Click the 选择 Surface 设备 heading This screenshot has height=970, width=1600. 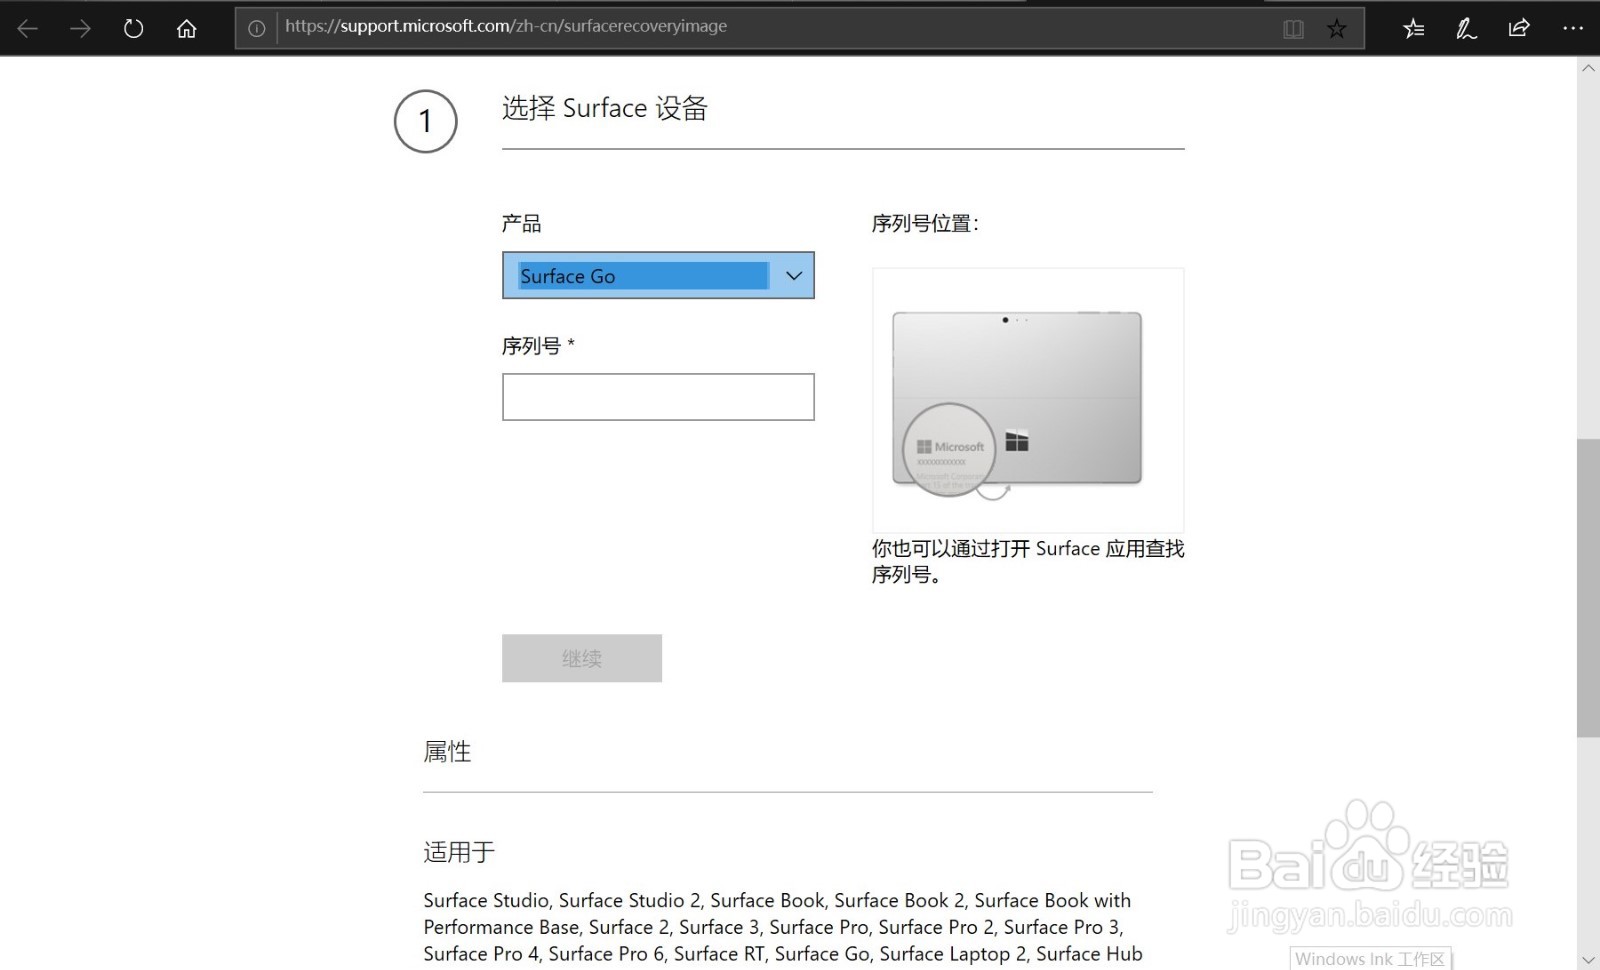click(x=605, y=108)
